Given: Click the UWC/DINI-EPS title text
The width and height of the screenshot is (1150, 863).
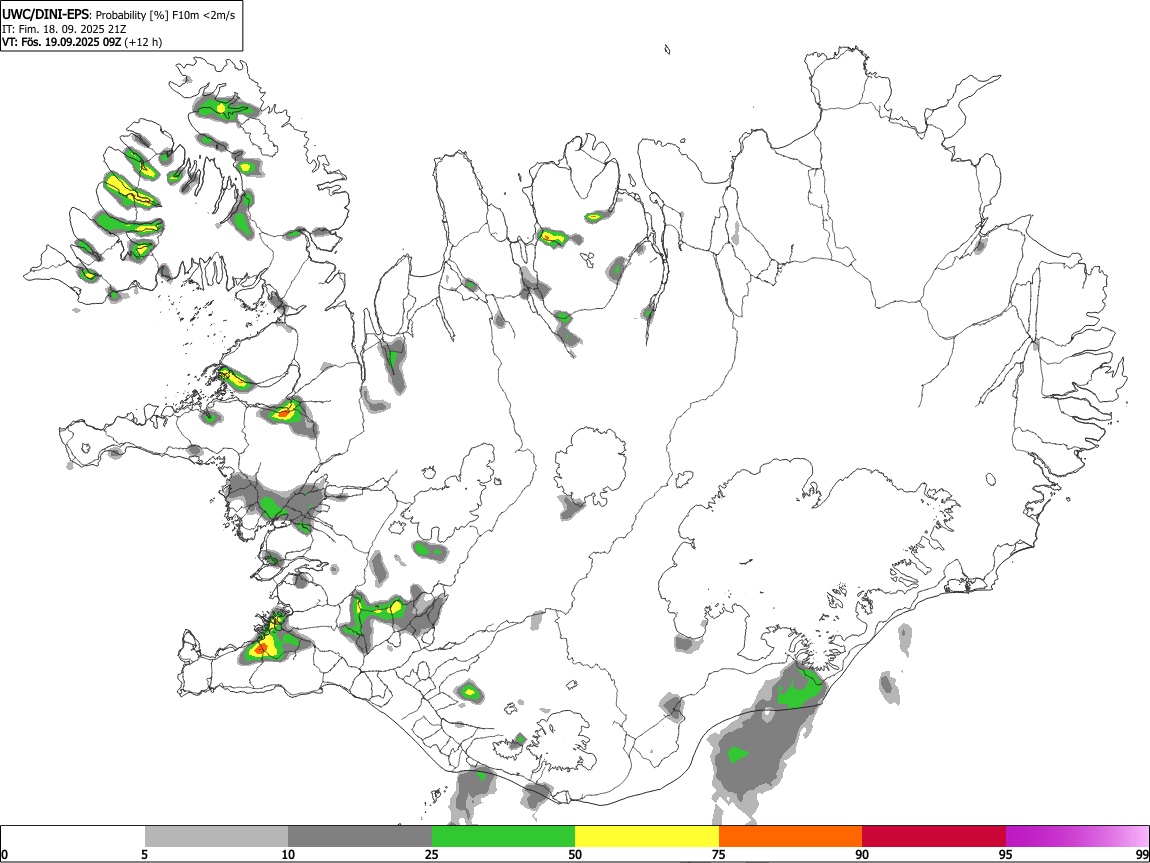Looking at the screenshot, I should [x=45, y=15].
